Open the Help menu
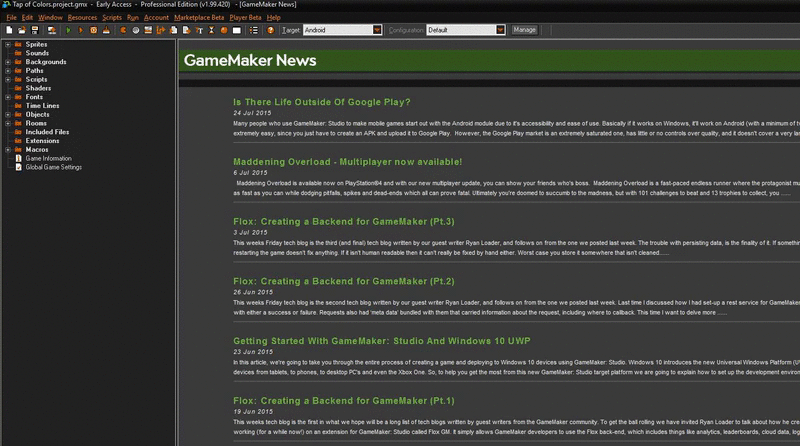Screen dimensions: 800x446 (x=273, y=17)
